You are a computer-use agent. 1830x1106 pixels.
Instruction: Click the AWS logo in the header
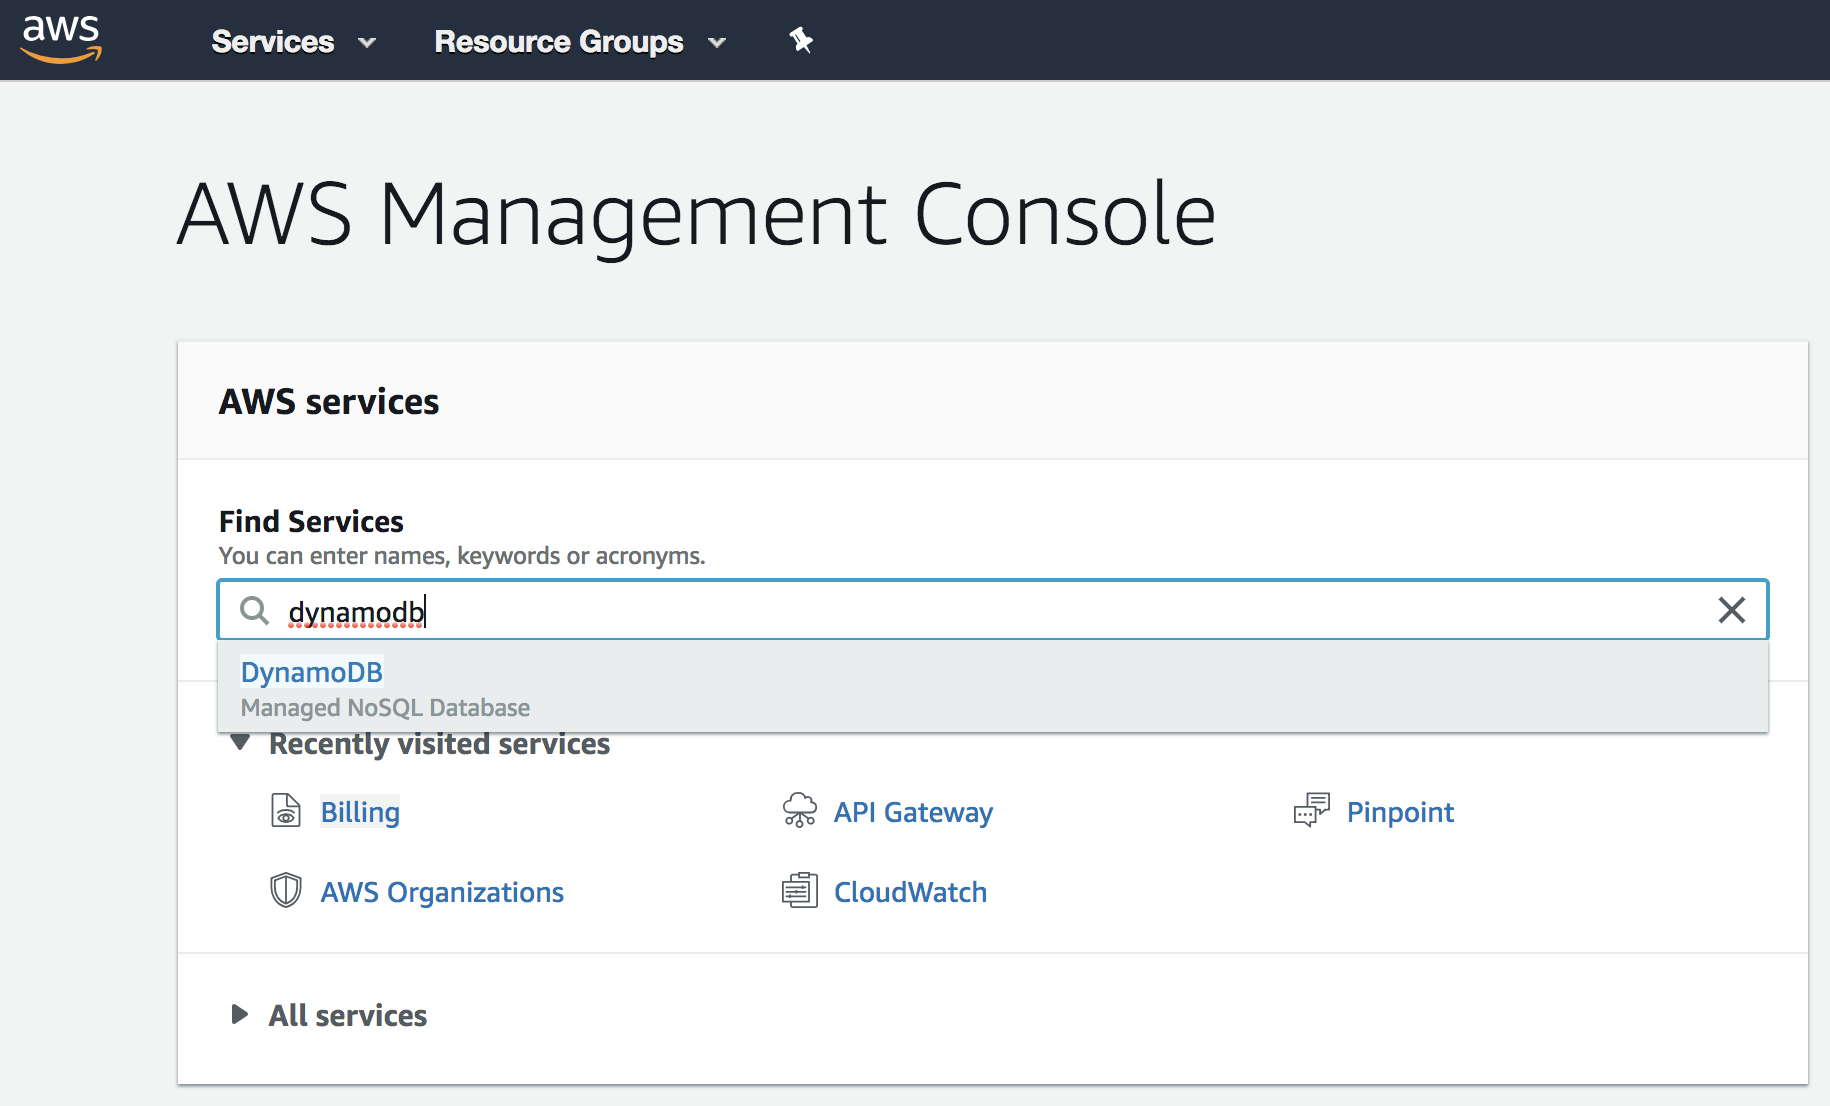(x=61, y=39)
